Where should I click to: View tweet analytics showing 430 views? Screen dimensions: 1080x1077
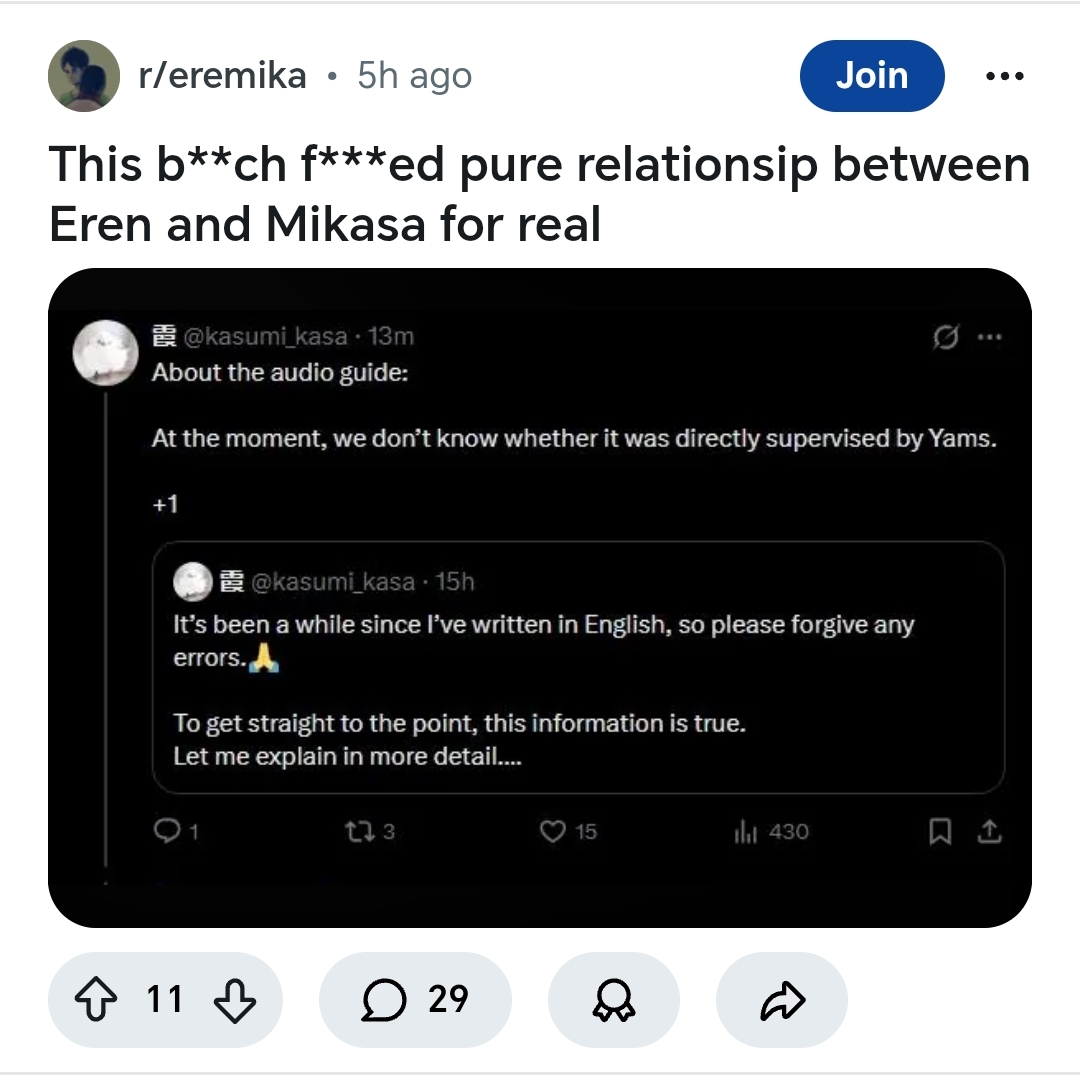747,831
